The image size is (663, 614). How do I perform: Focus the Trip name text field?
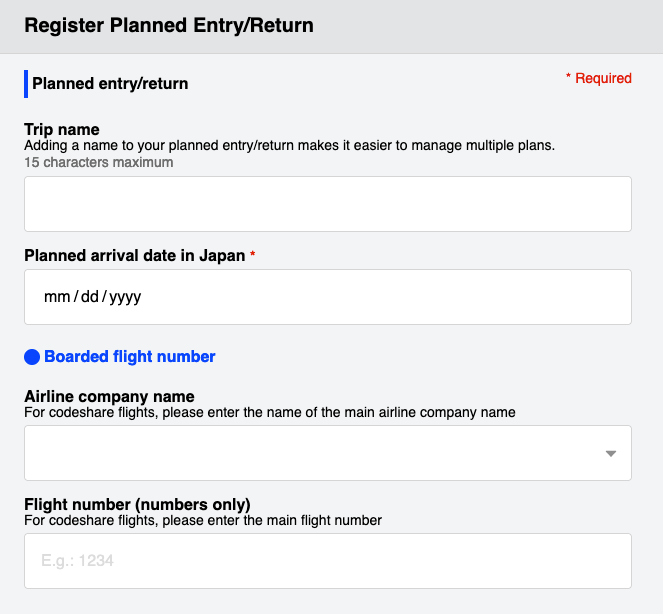click(x=328, y=204)
